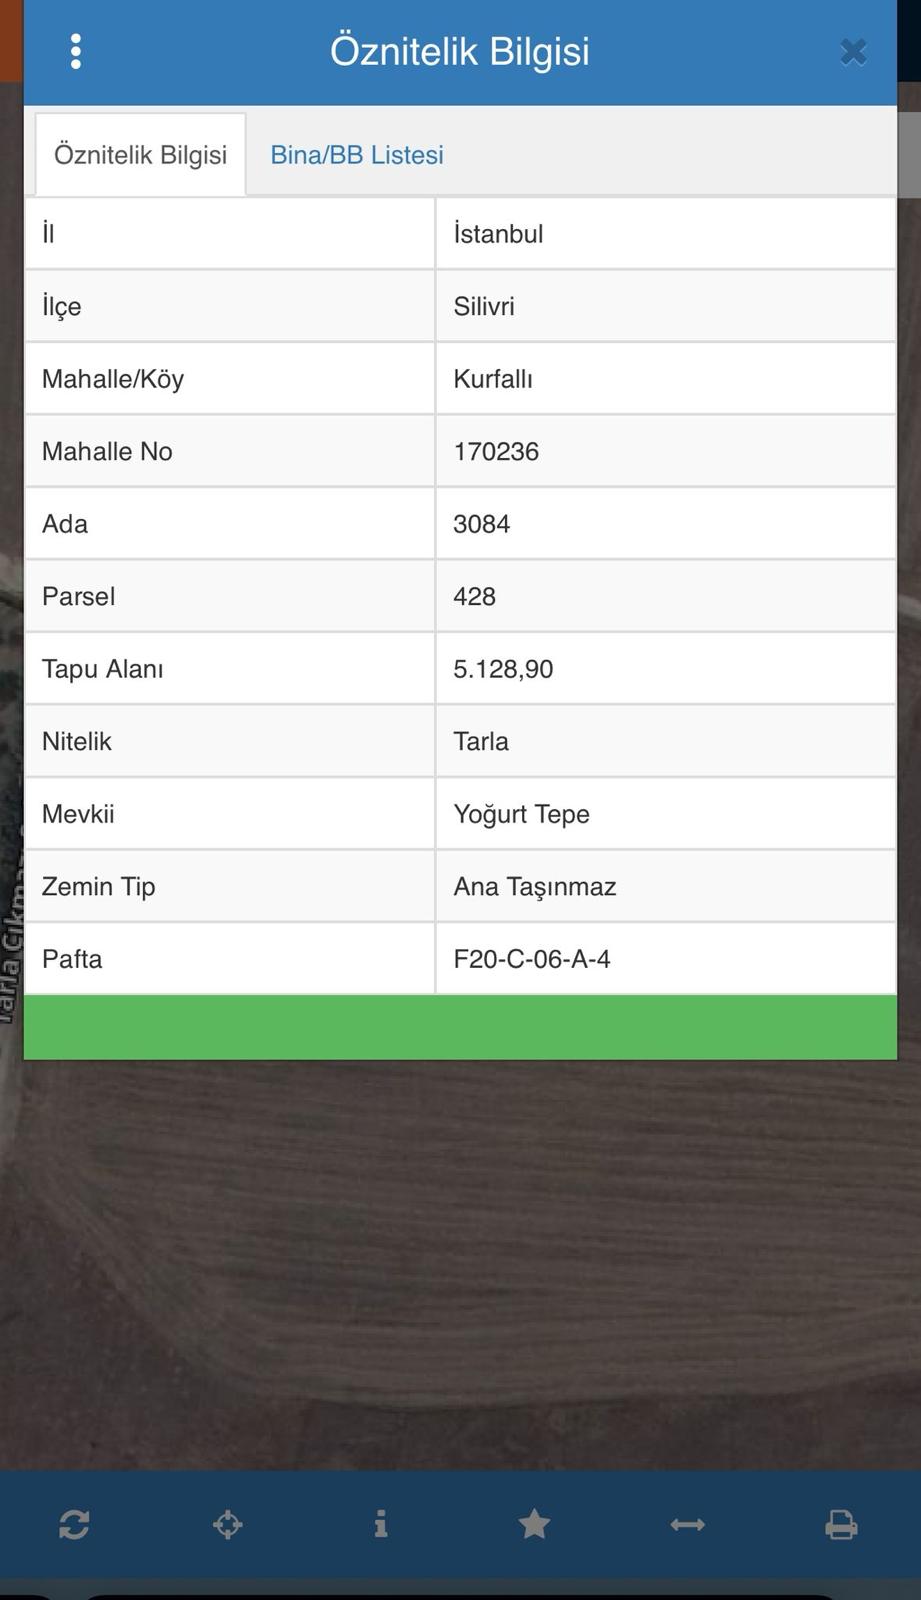
Task: Click the Kurfallı Mahalle/Köy value
Action: tap(493, 379)
